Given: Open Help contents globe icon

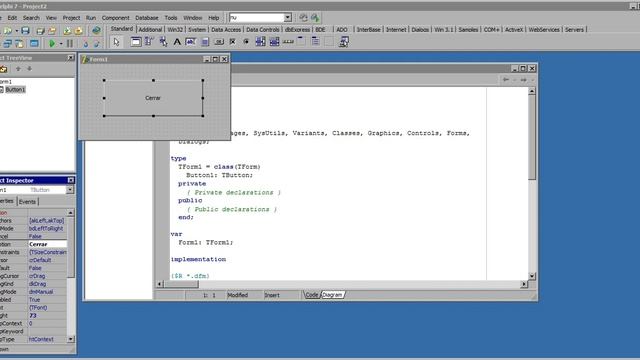Looking at the screenshot, I should (96, 31).
